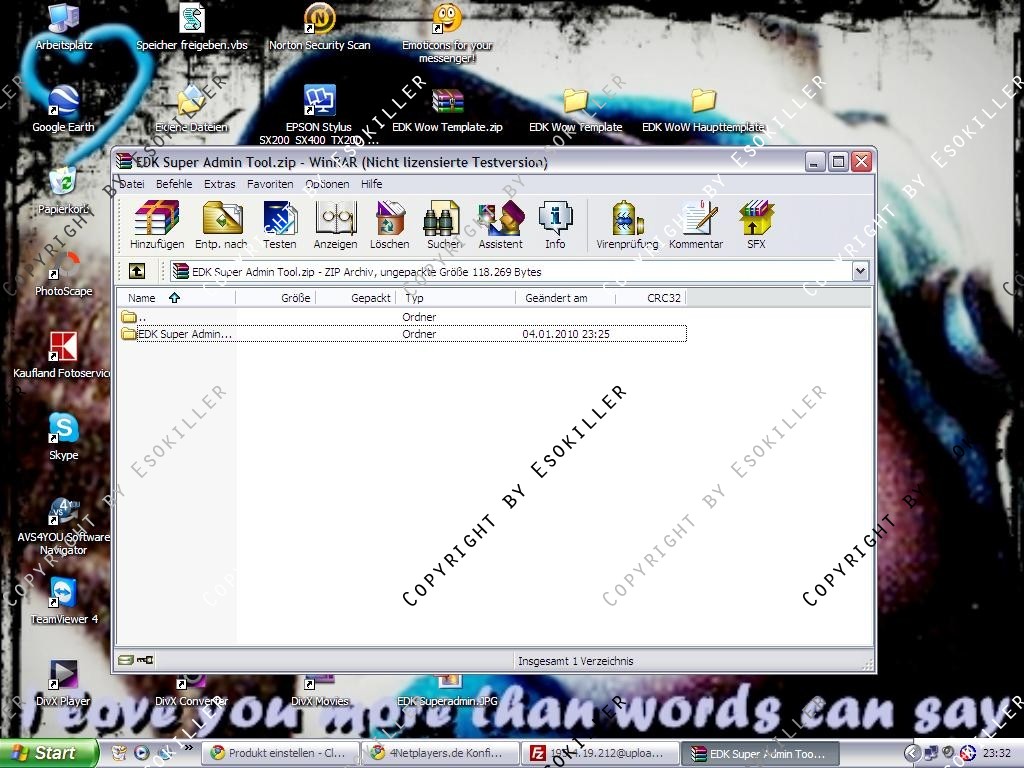Screen dimensions: 1024x768
Task: Launch the Assistent wizard
Action: (500, 225)
